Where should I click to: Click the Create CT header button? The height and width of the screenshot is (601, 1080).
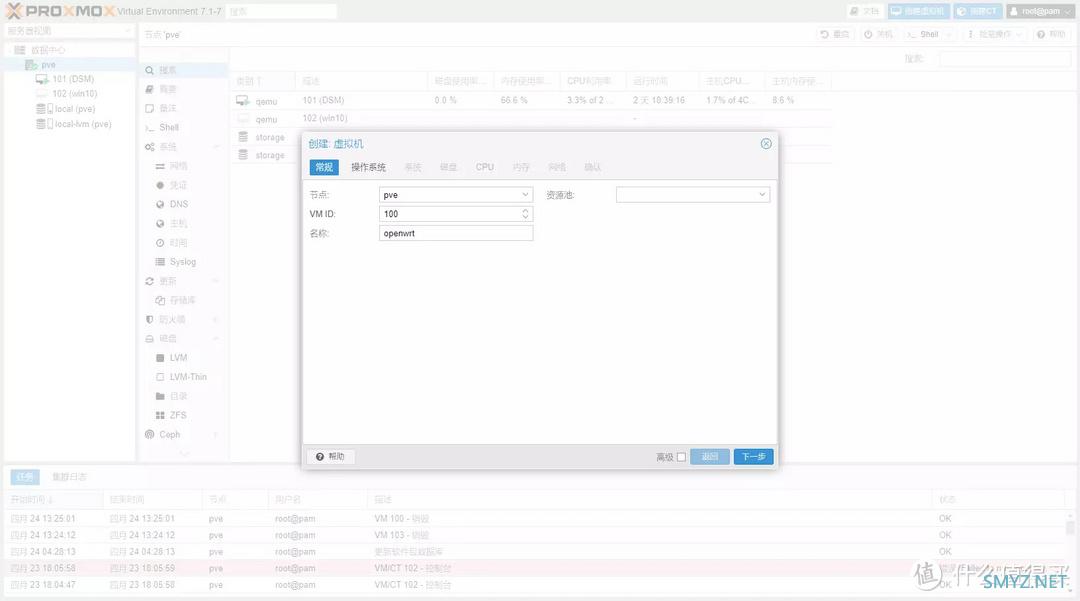point(977,12)
